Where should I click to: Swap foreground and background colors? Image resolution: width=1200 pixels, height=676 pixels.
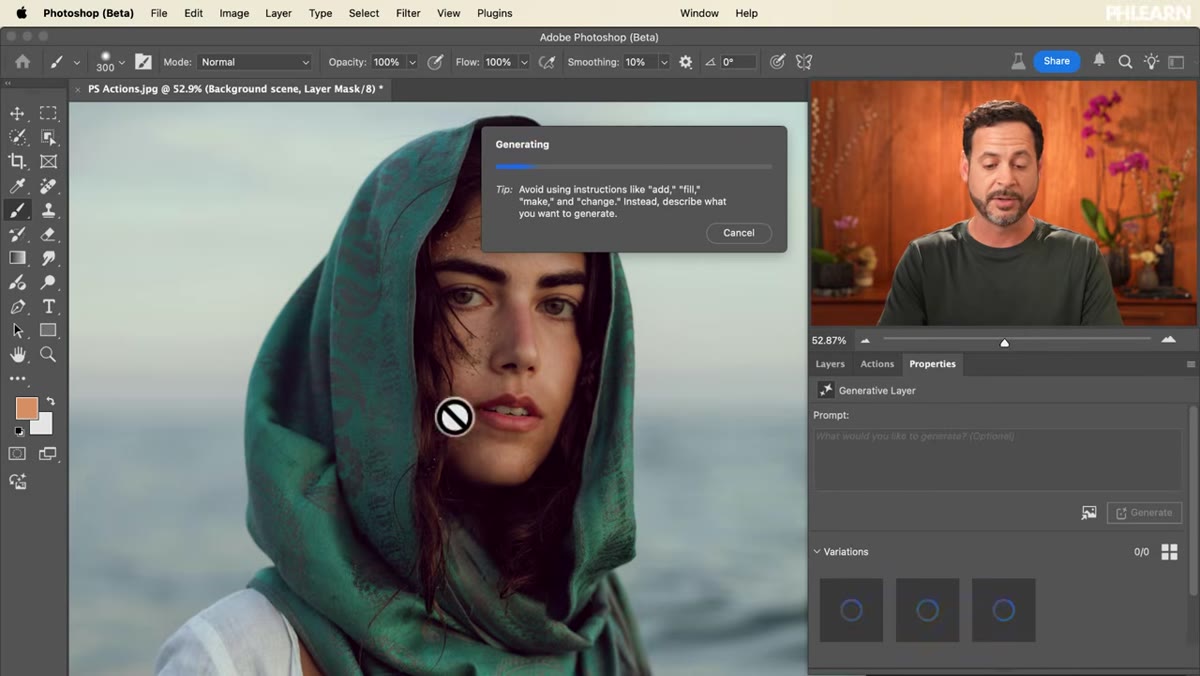click(x=50, y=401)
